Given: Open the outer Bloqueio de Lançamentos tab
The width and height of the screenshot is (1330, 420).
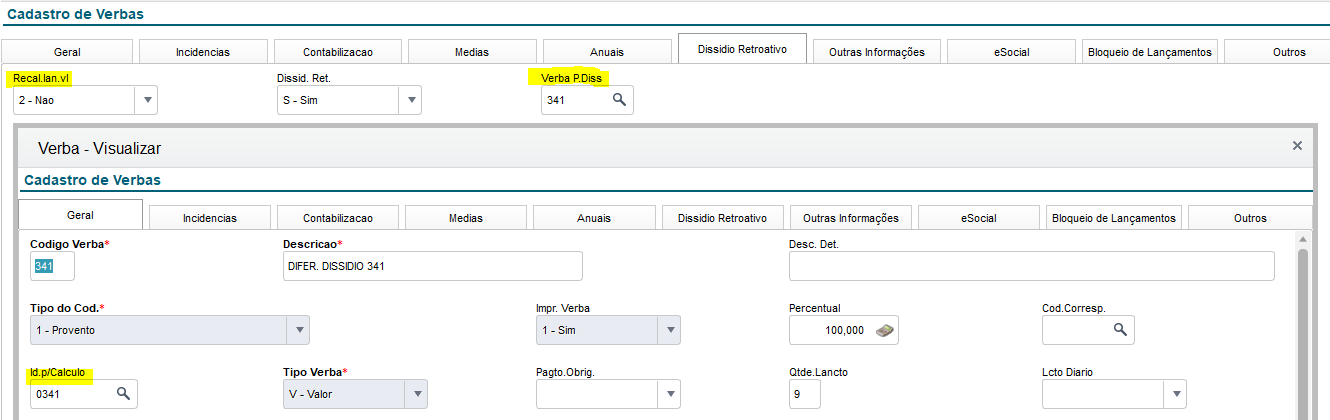Looking at the screenshot, I should point(1150,52).
